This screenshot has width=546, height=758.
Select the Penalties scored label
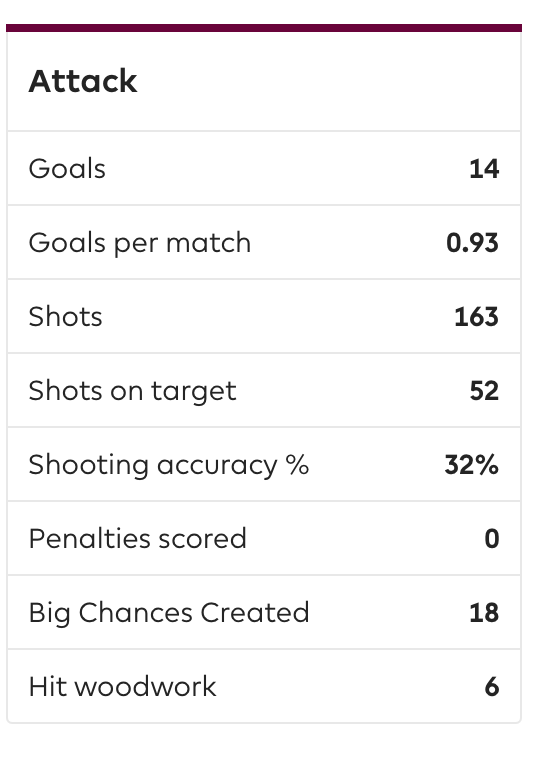tap(138, 539)
